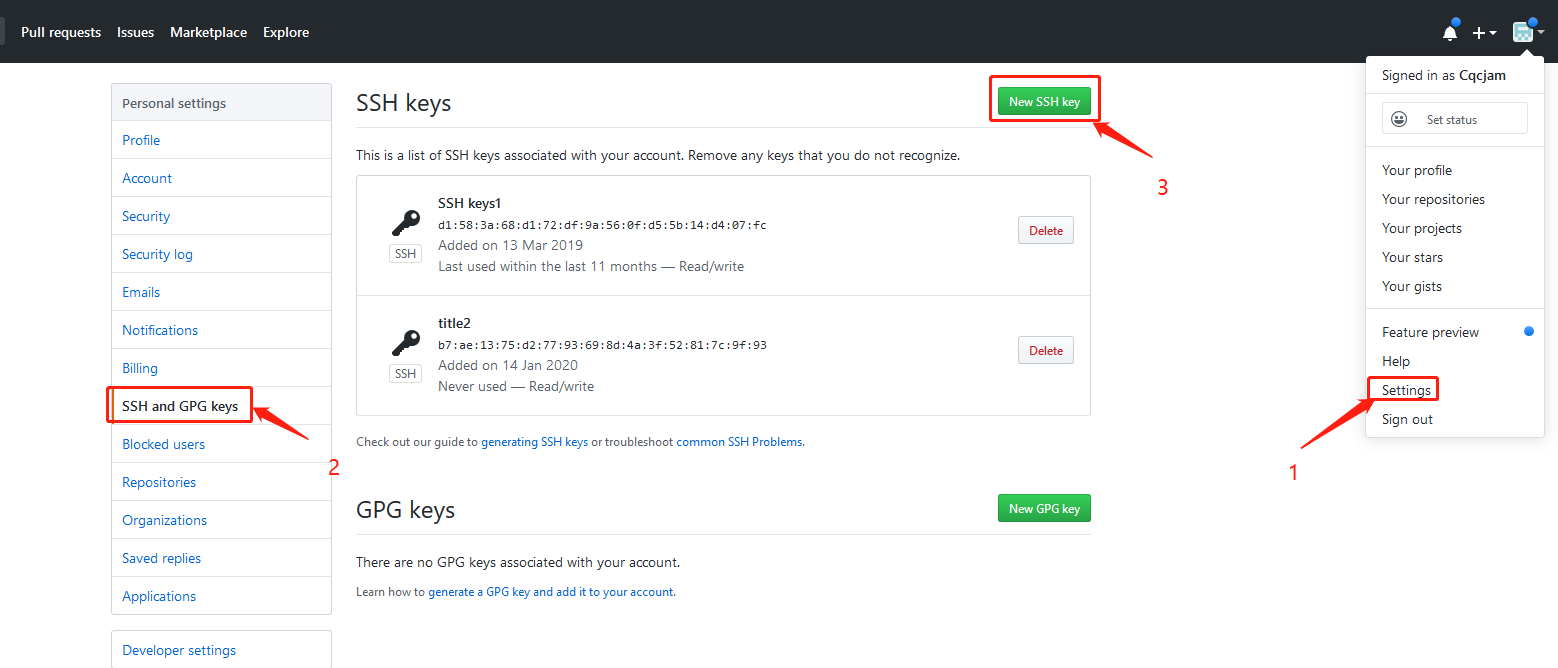Open Issues in top navigation
This screenshot has height=668, width=1558.
point(135,32)
